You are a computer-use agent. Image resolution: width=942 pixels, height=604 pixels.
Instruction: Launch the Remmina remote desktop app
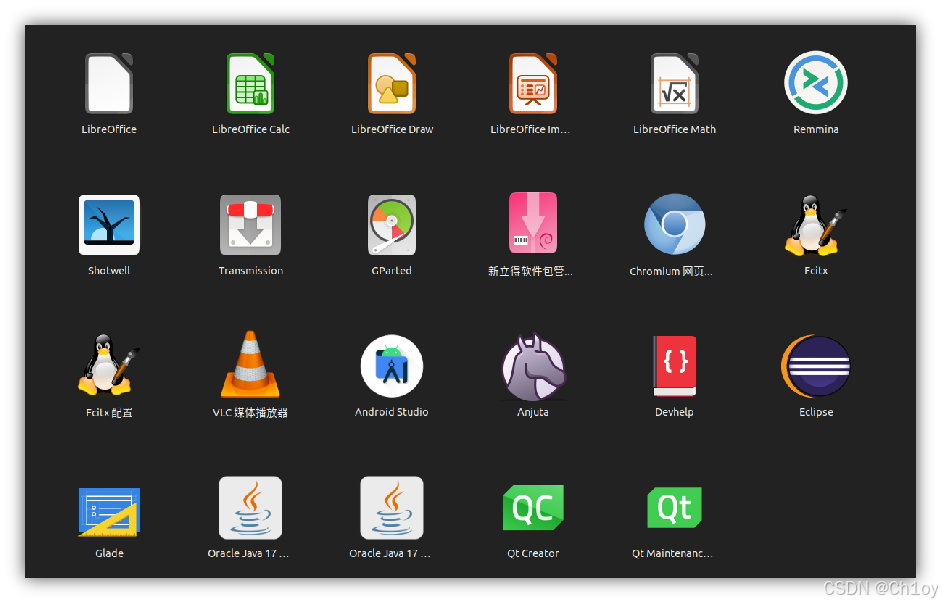tap(816, 82)
